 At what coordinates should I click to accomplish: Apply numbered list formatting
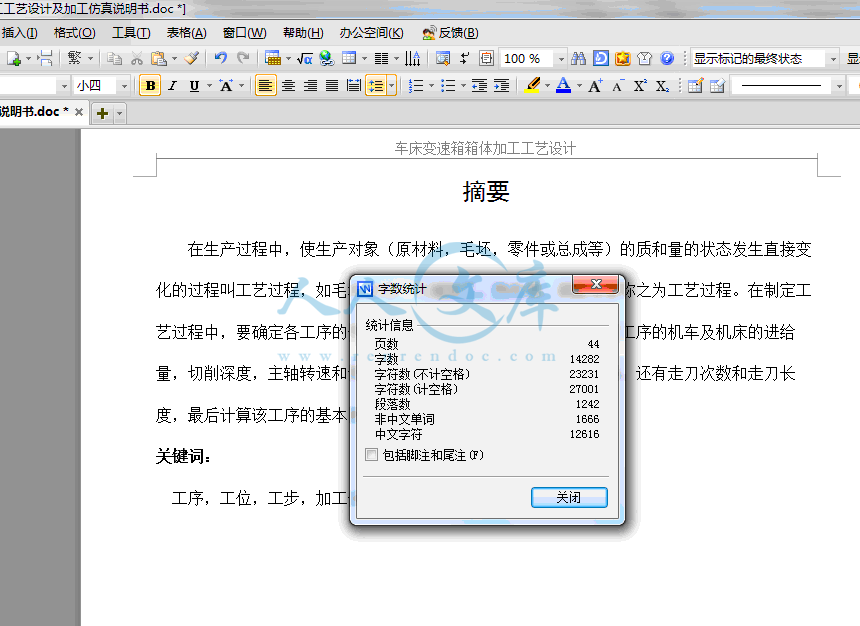416,86
